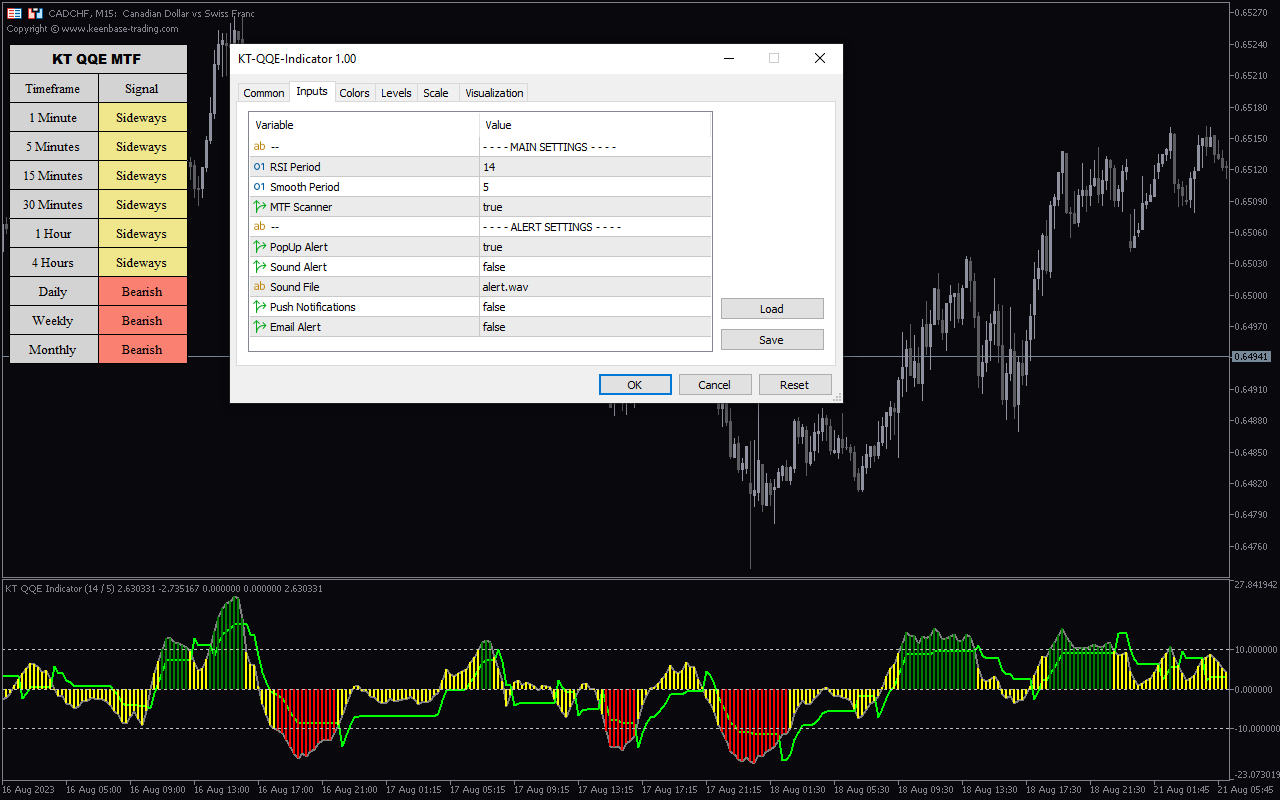Click Reset to restore default inputs
Image resolution: width=1280 pixels, height=800 pixels.
pos(795,385)
